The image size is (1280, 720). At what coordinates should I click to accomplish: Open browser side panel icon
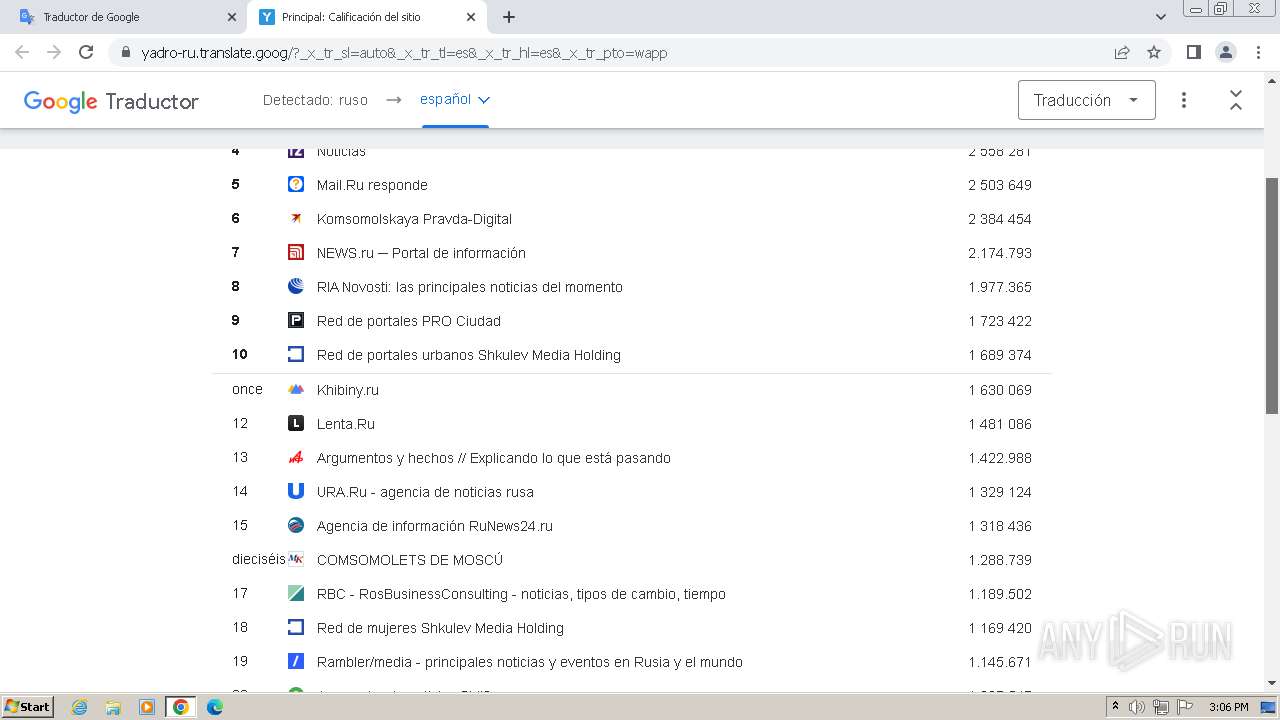[1193, 52]
